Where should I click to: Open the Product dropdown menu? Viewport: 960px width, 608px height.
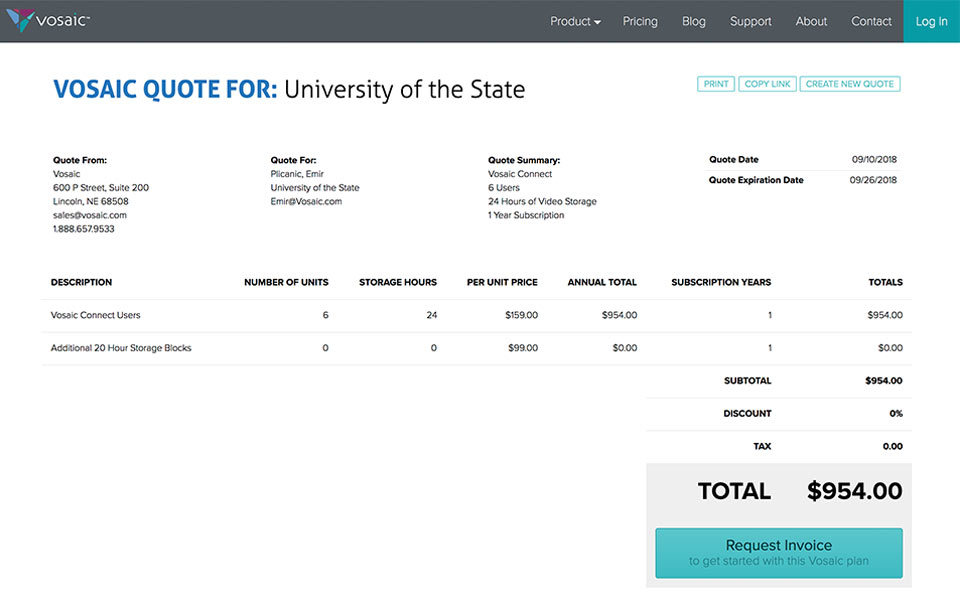pos(575,21)
